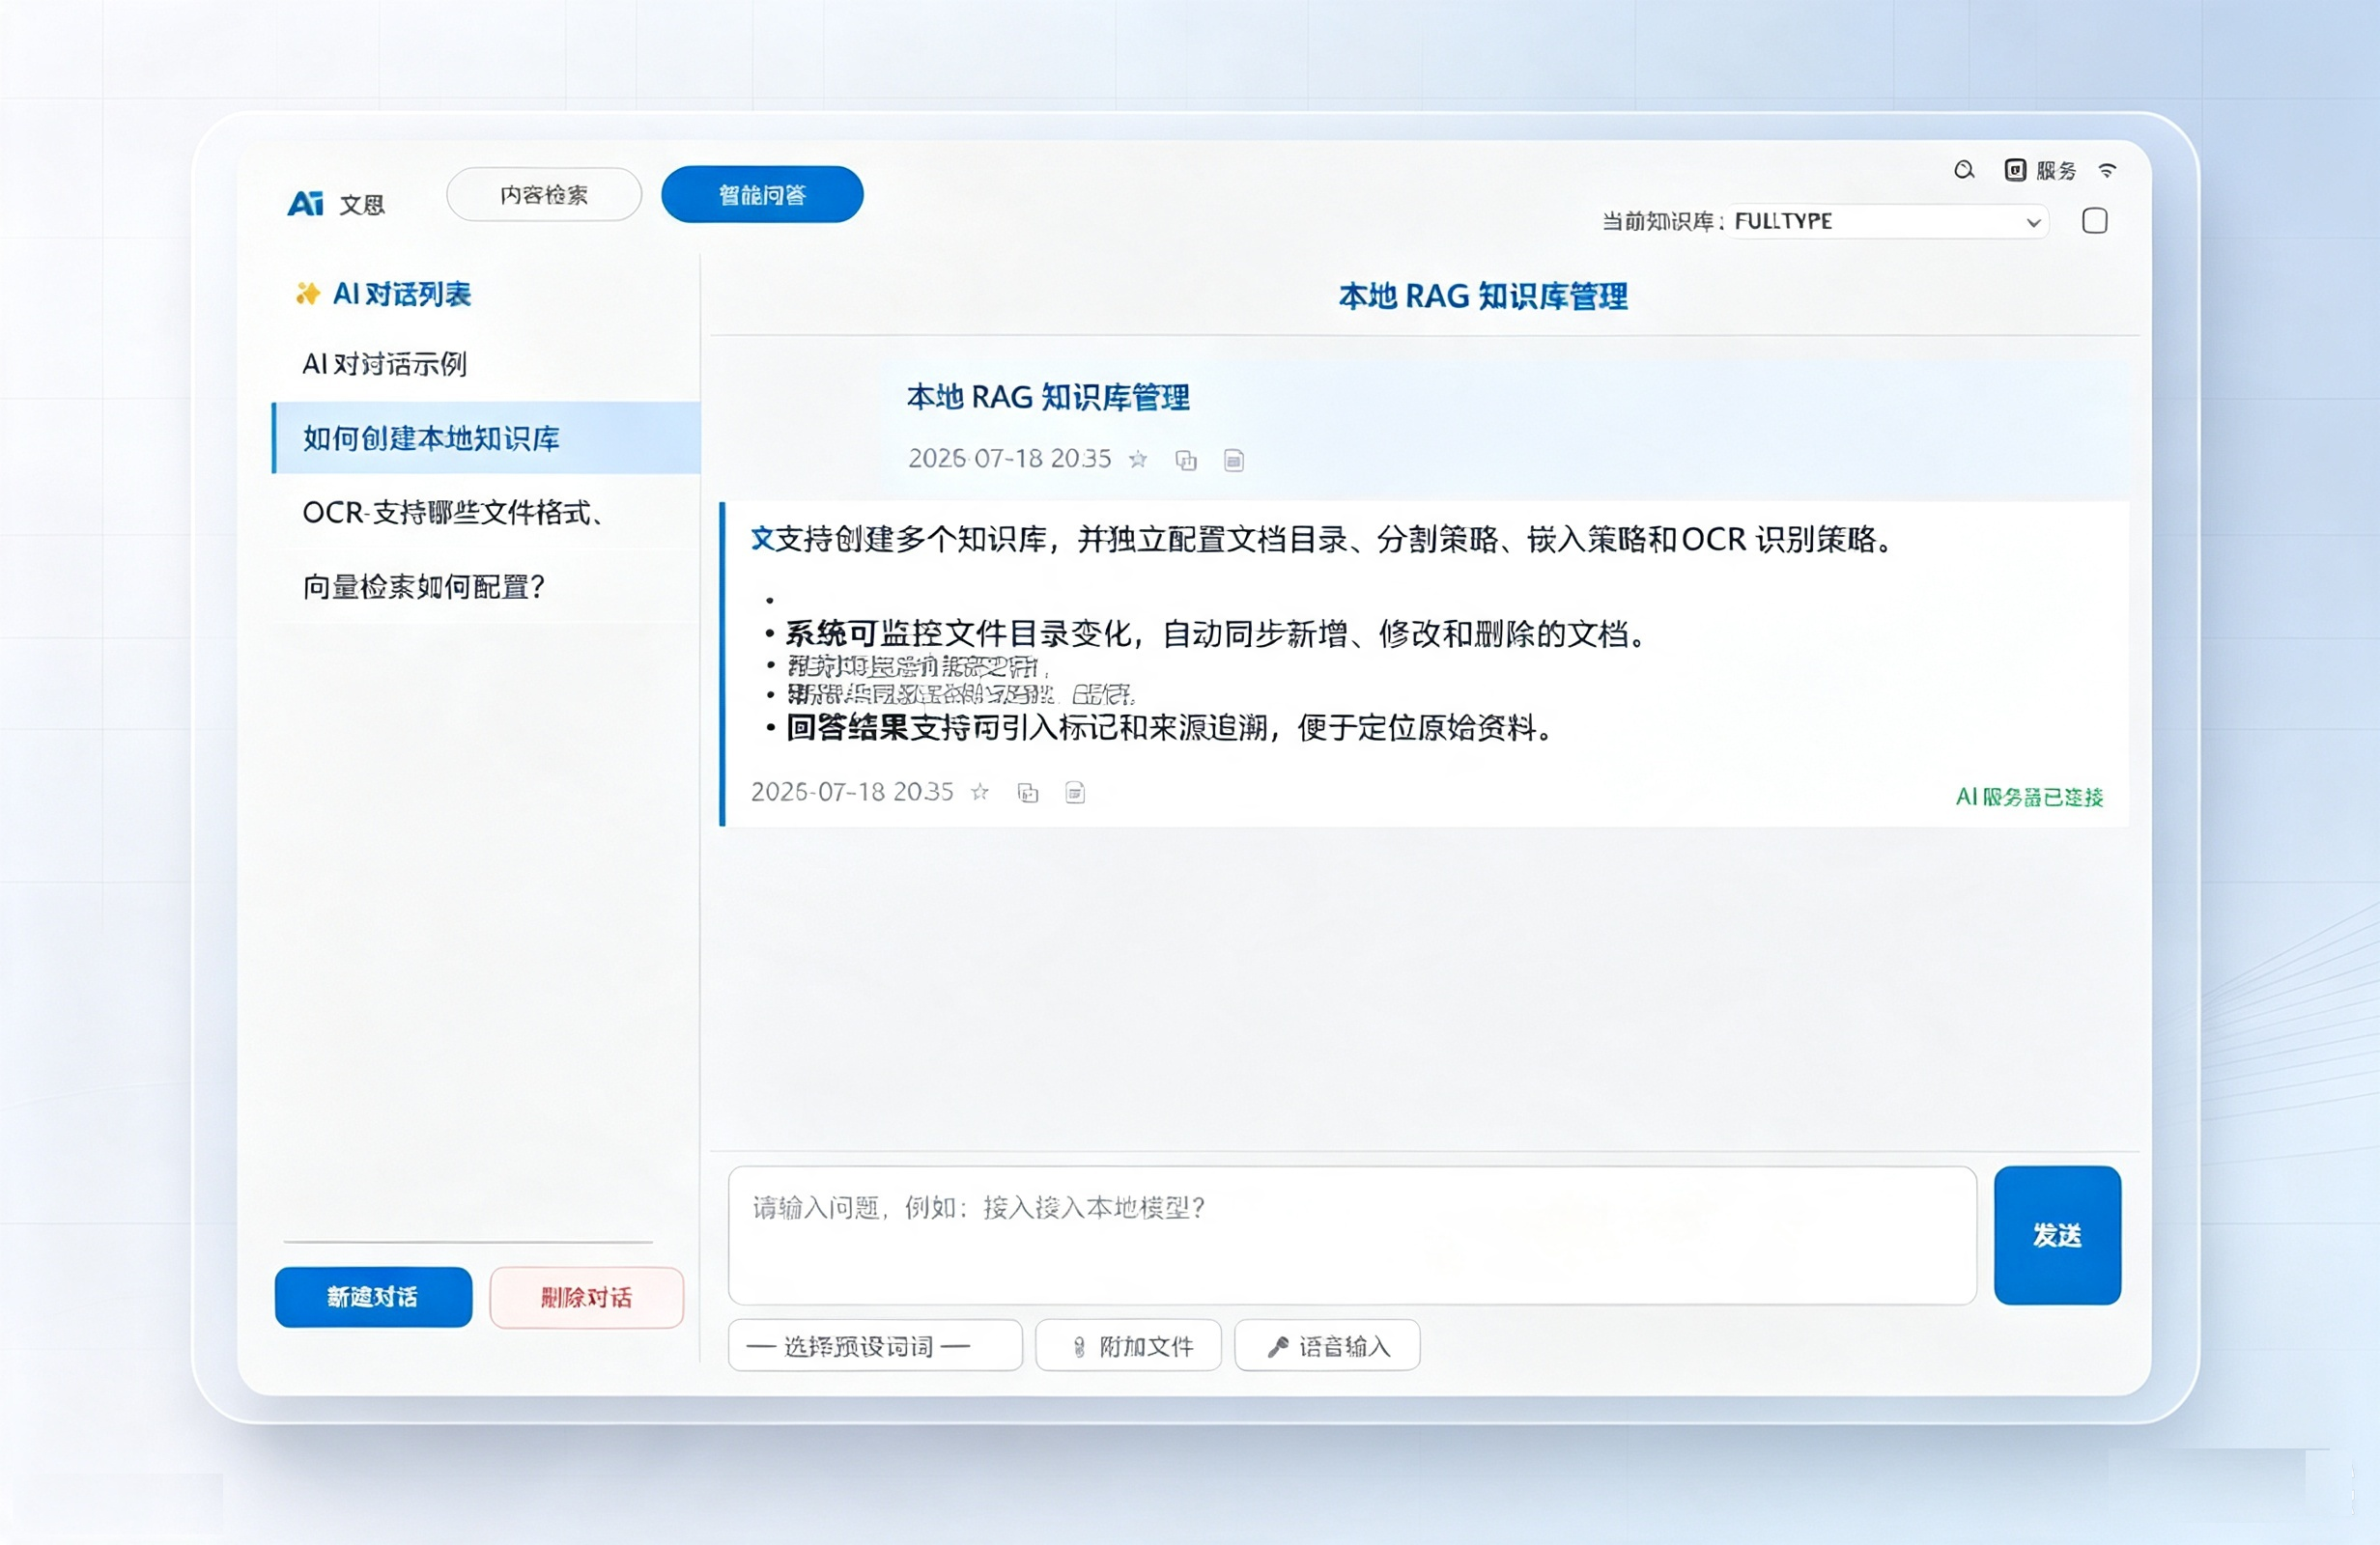Image resolution: width=2380 pixels, height=1545 pixels.
Task: Click the sparkle icon beside AI 对话列表
Action: pyautogui.click(x=308, y=293)
